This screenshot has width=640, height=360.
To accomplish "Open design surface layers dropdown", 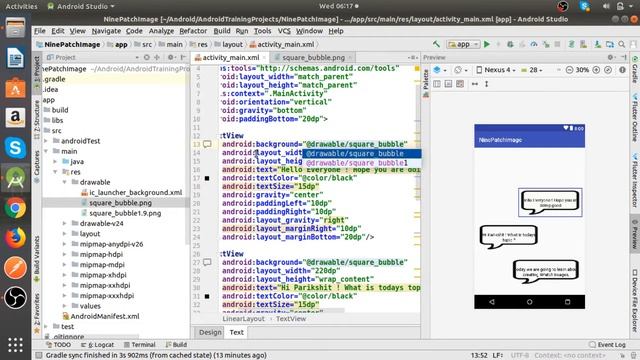I will [440, 70].
